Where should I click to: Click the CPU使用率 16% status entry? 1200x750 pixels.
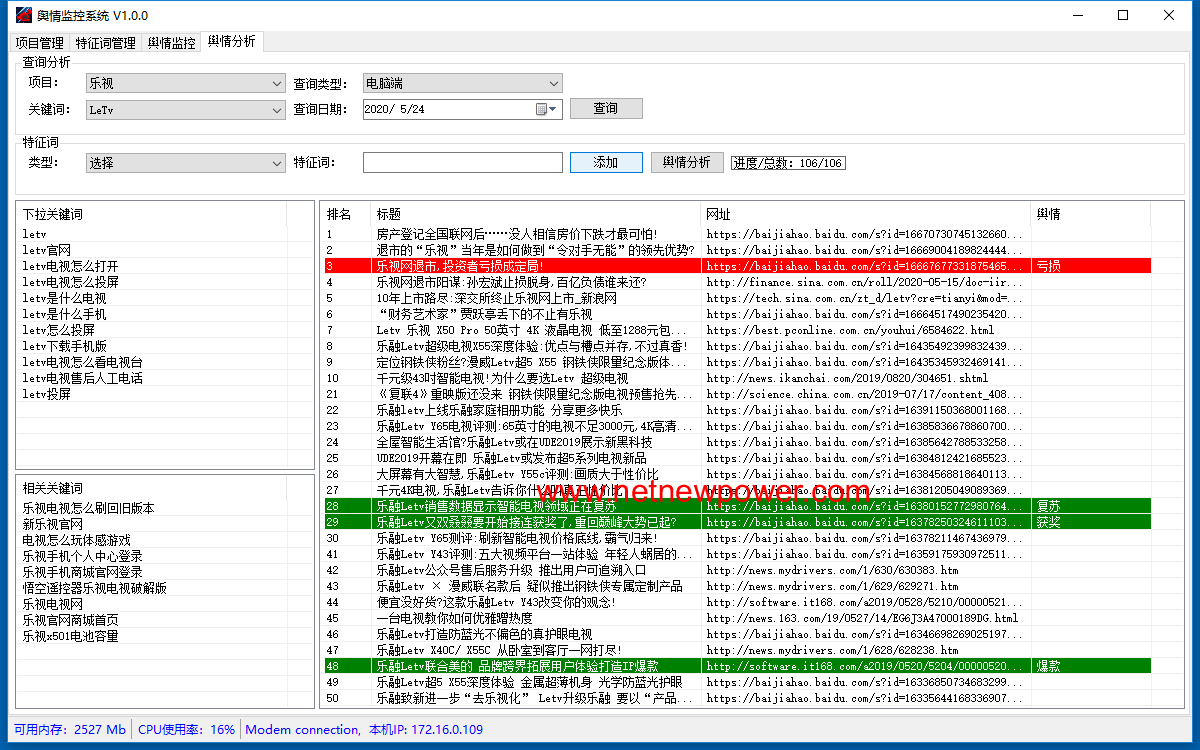(x=187, y=730)
